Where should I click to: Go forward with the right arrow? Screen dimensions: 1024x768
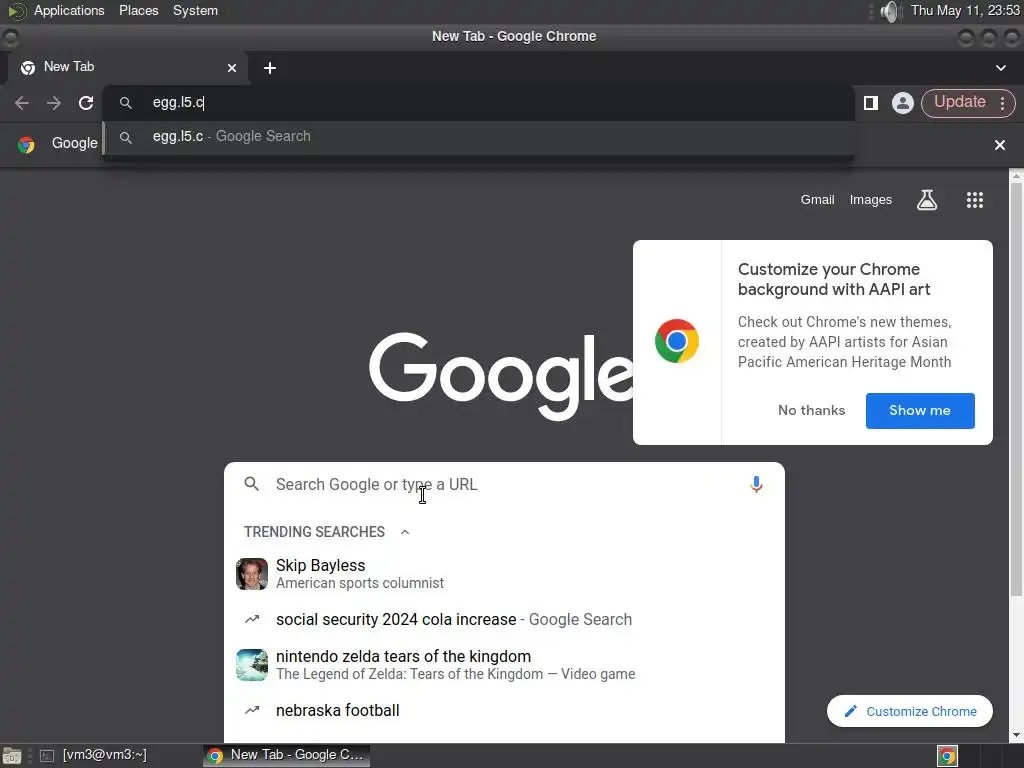(54, 103)
